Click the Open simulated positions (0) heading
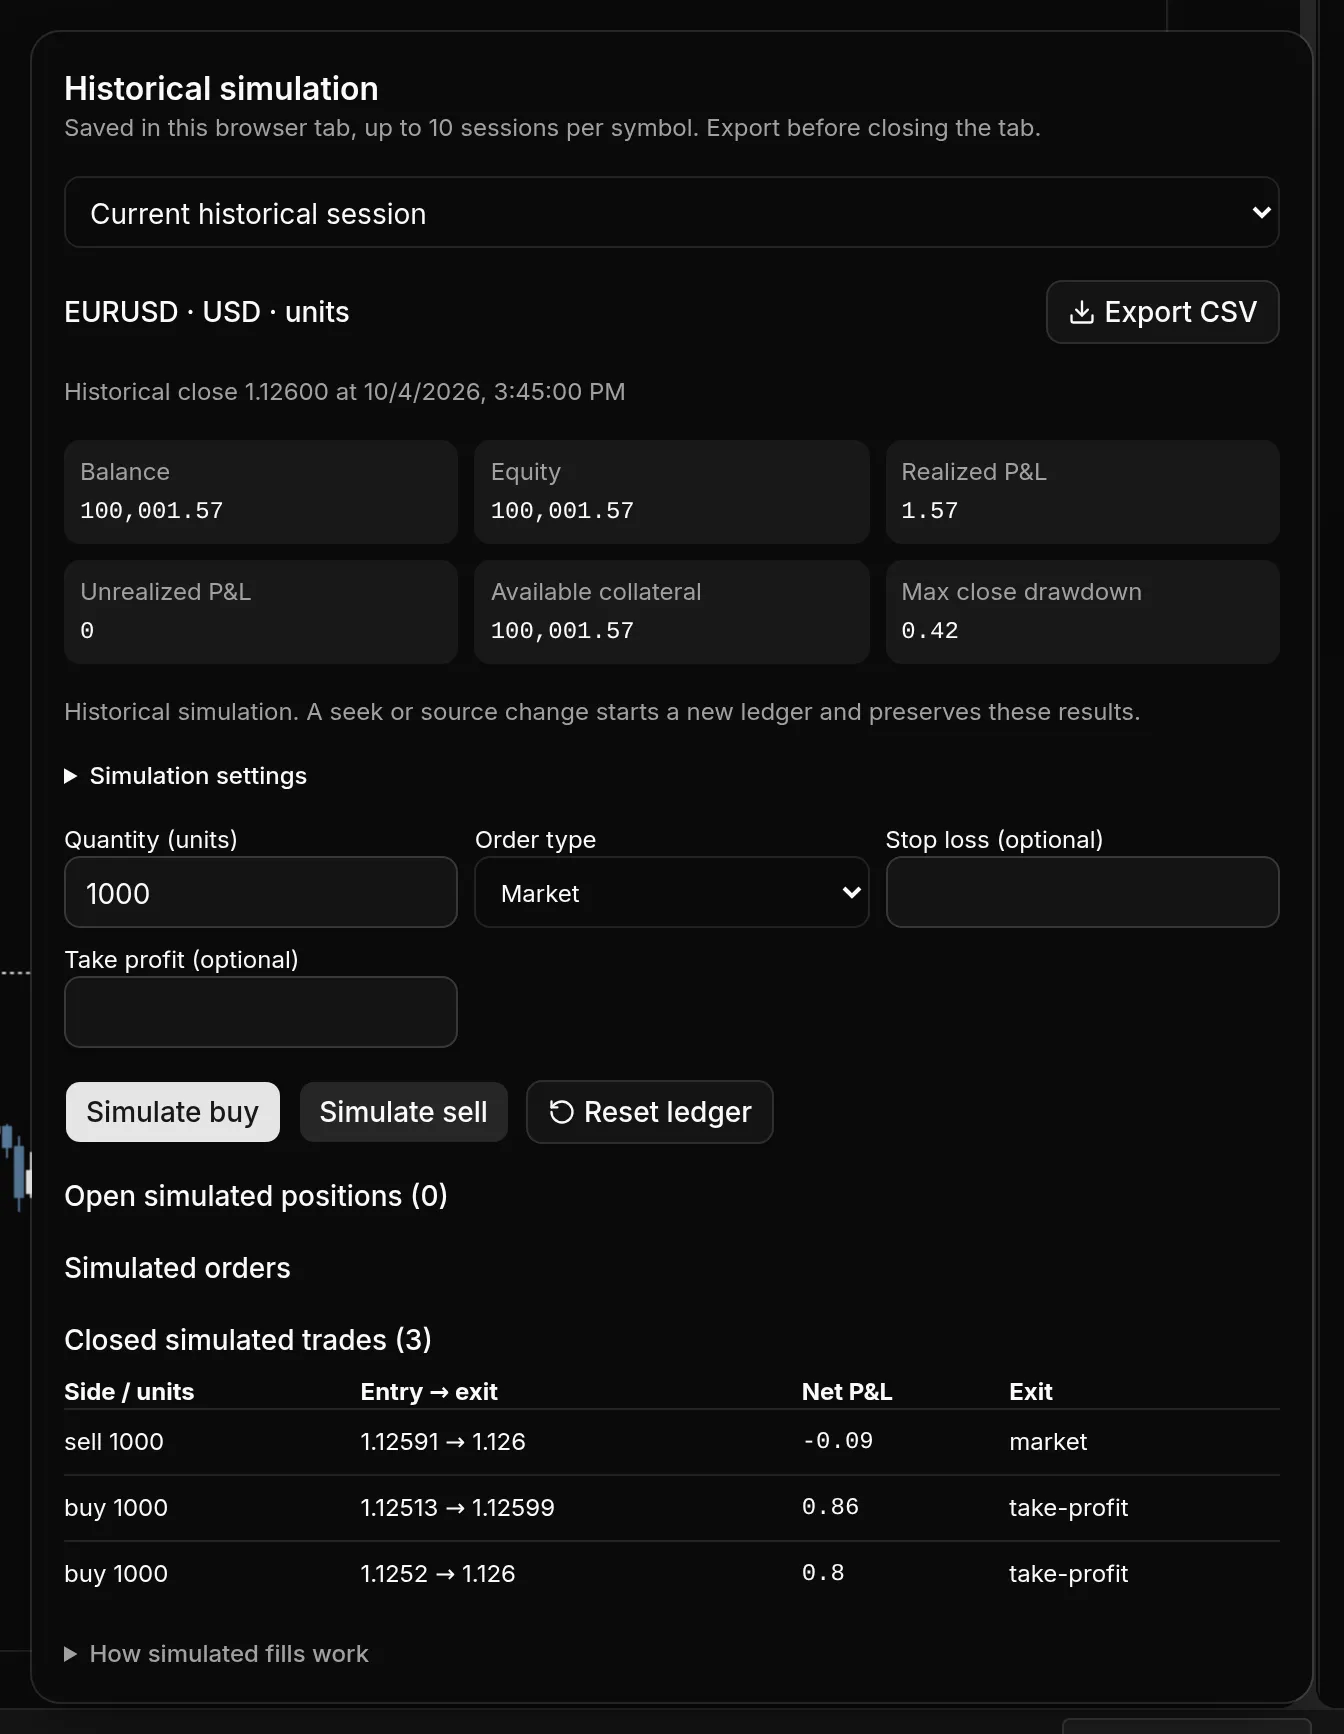1344x1734 pixels. (256, 1196)
